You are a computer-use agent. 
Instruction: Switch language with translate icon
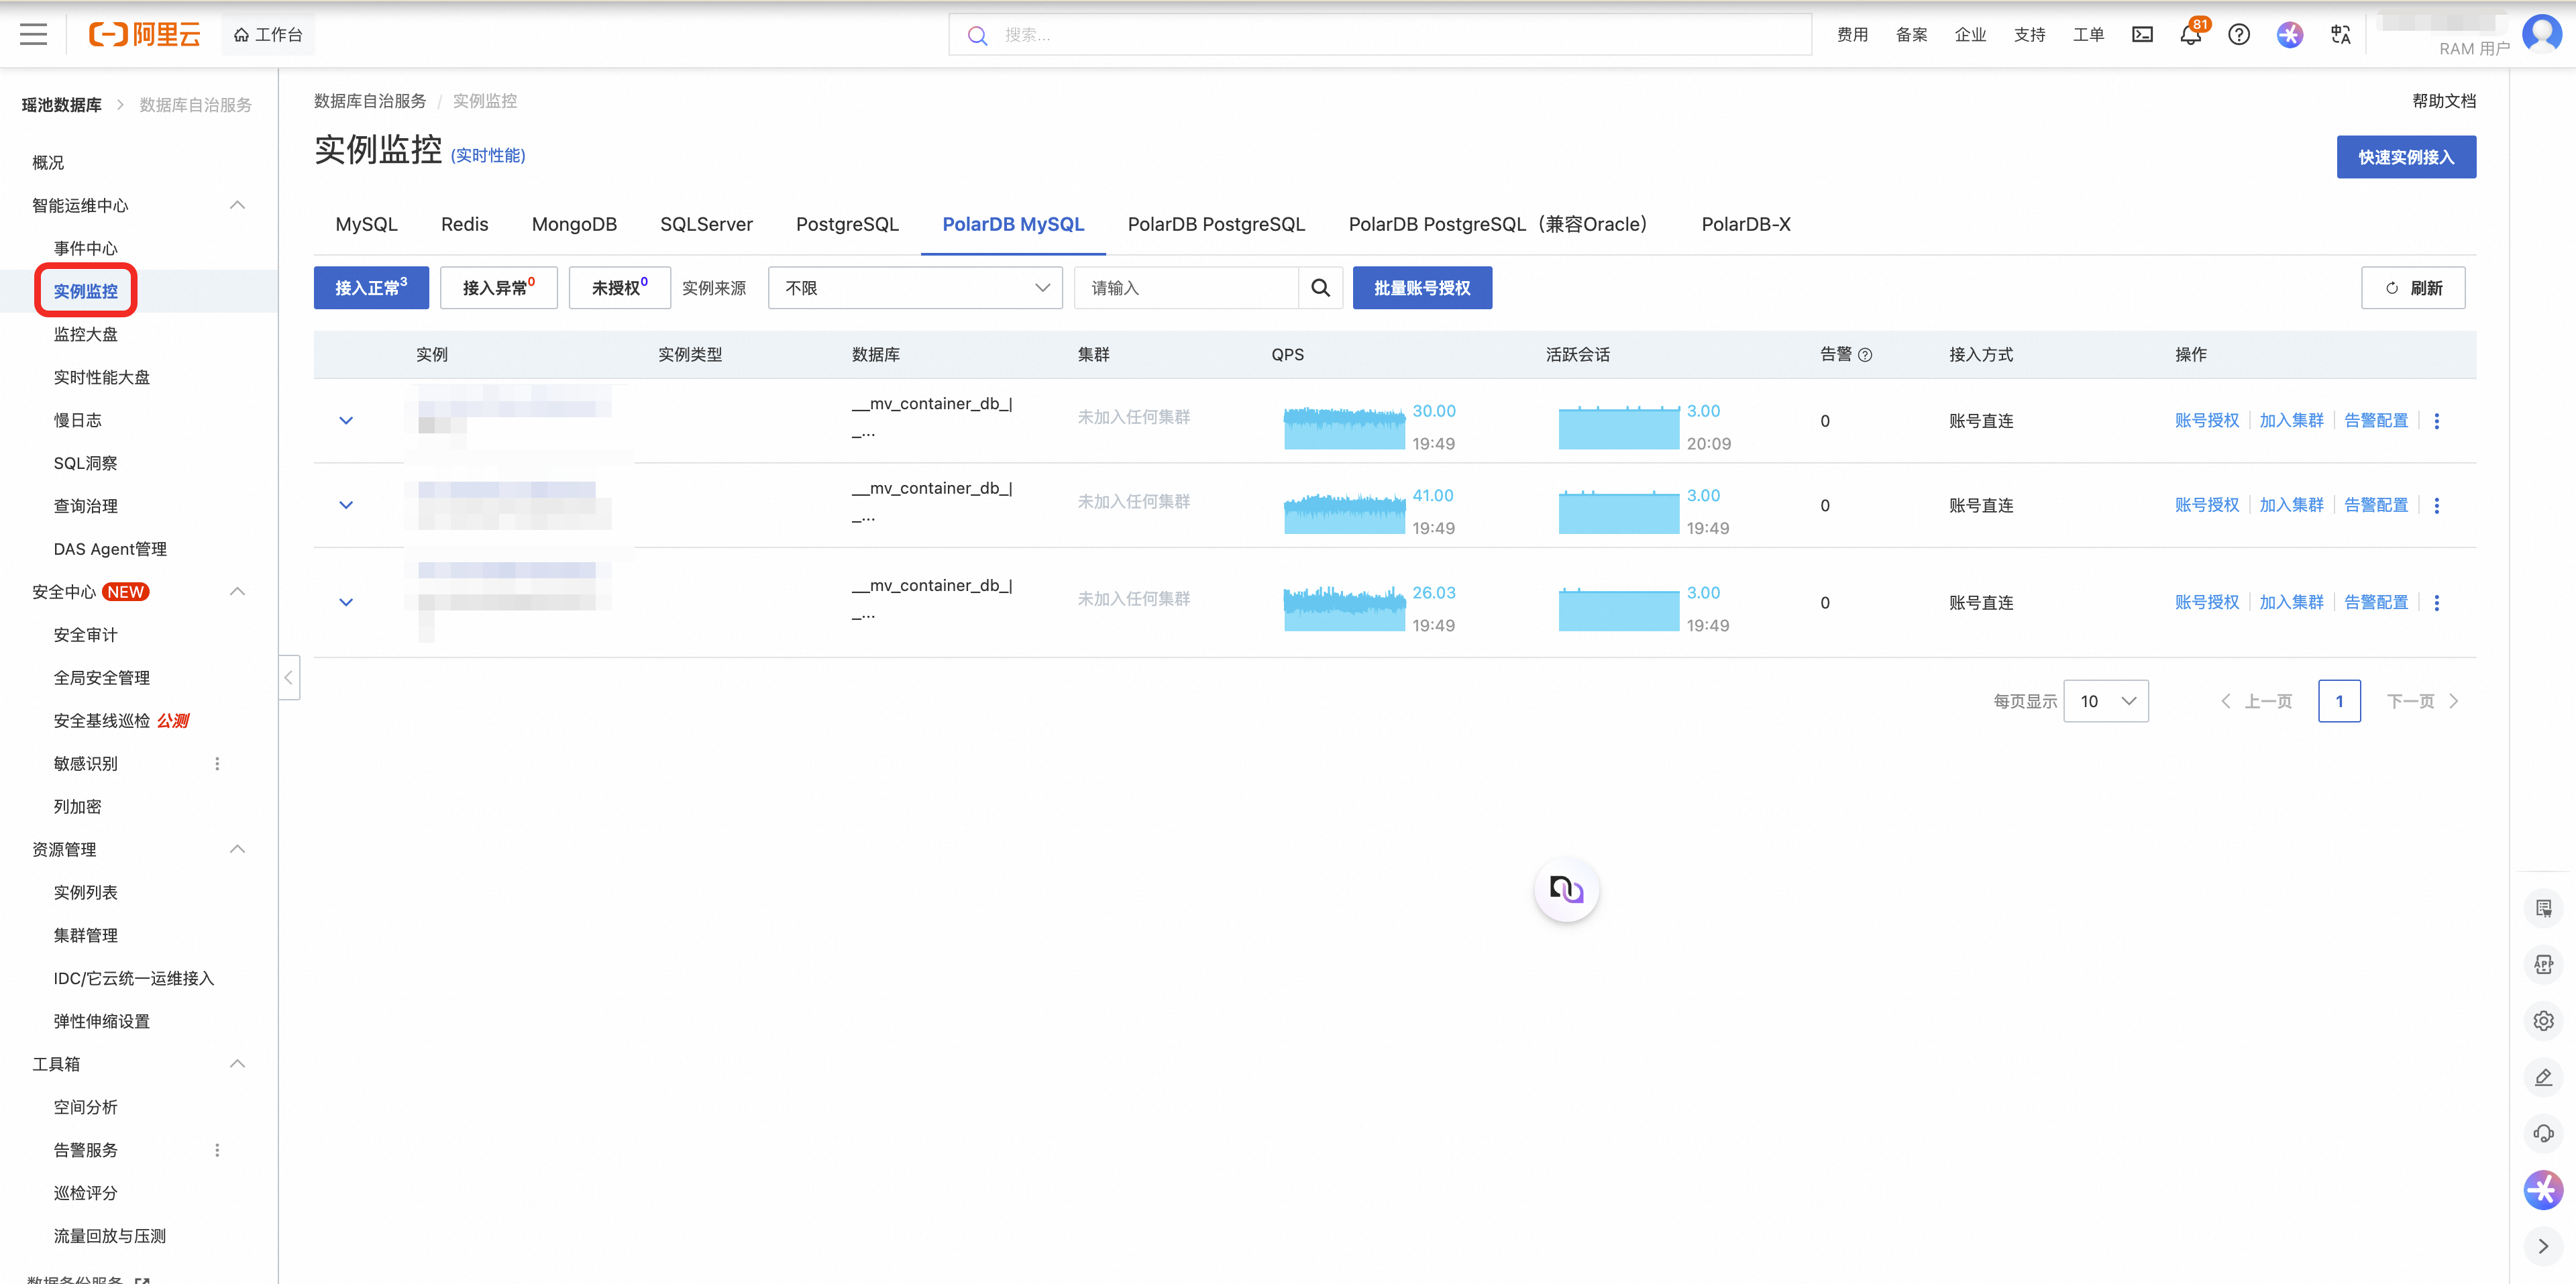pos(2340,35)
